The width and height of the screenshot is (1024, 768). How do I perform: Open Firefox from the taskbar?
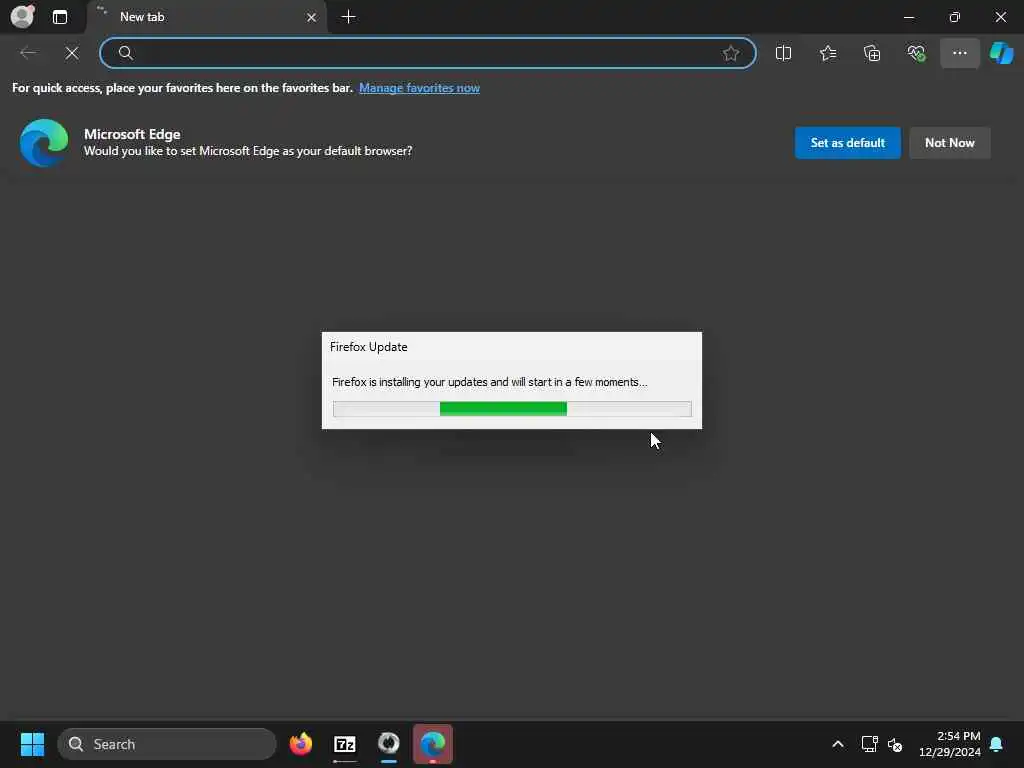tap(301, 744)
